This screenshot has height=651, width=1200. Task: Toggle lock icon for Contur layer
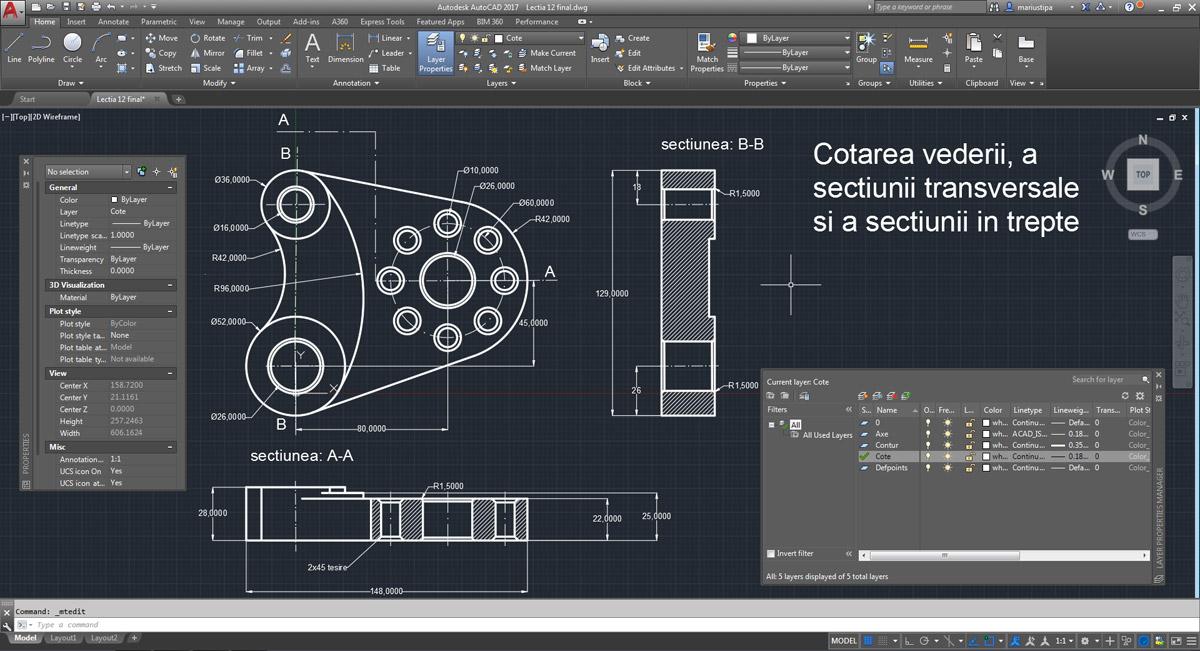(969, 445)
